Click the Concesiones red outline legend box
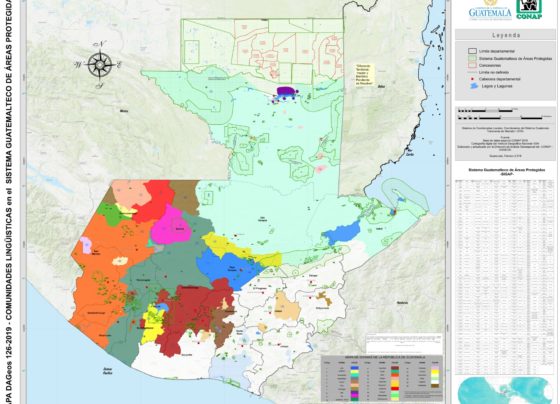This screenshot has height=404, width=560. click(472, 65)
